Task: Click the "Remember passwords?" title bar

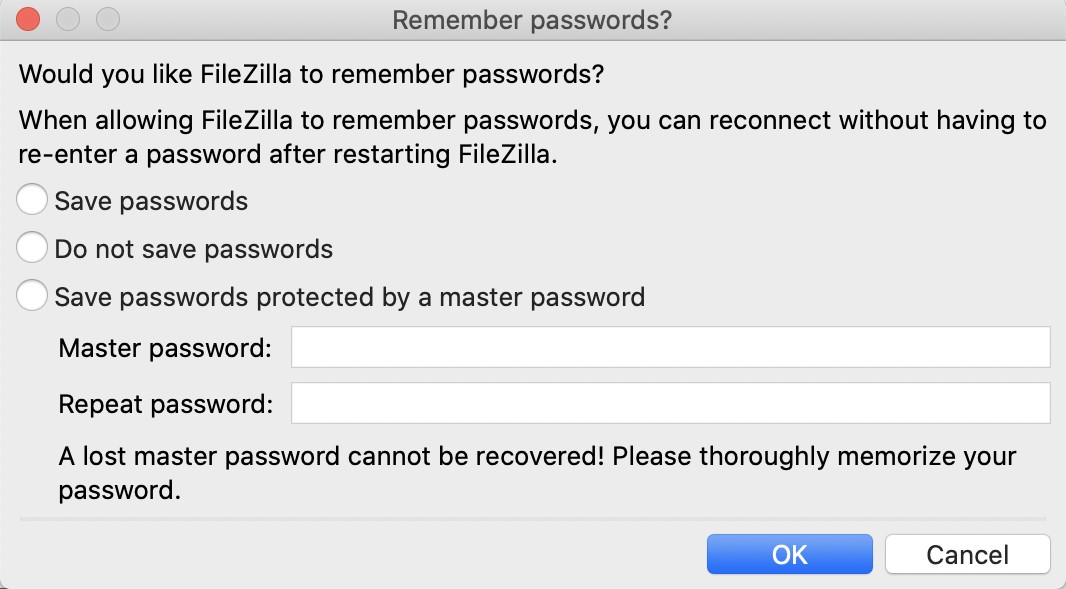Action: pyautogui.click(x=533, y=19)
